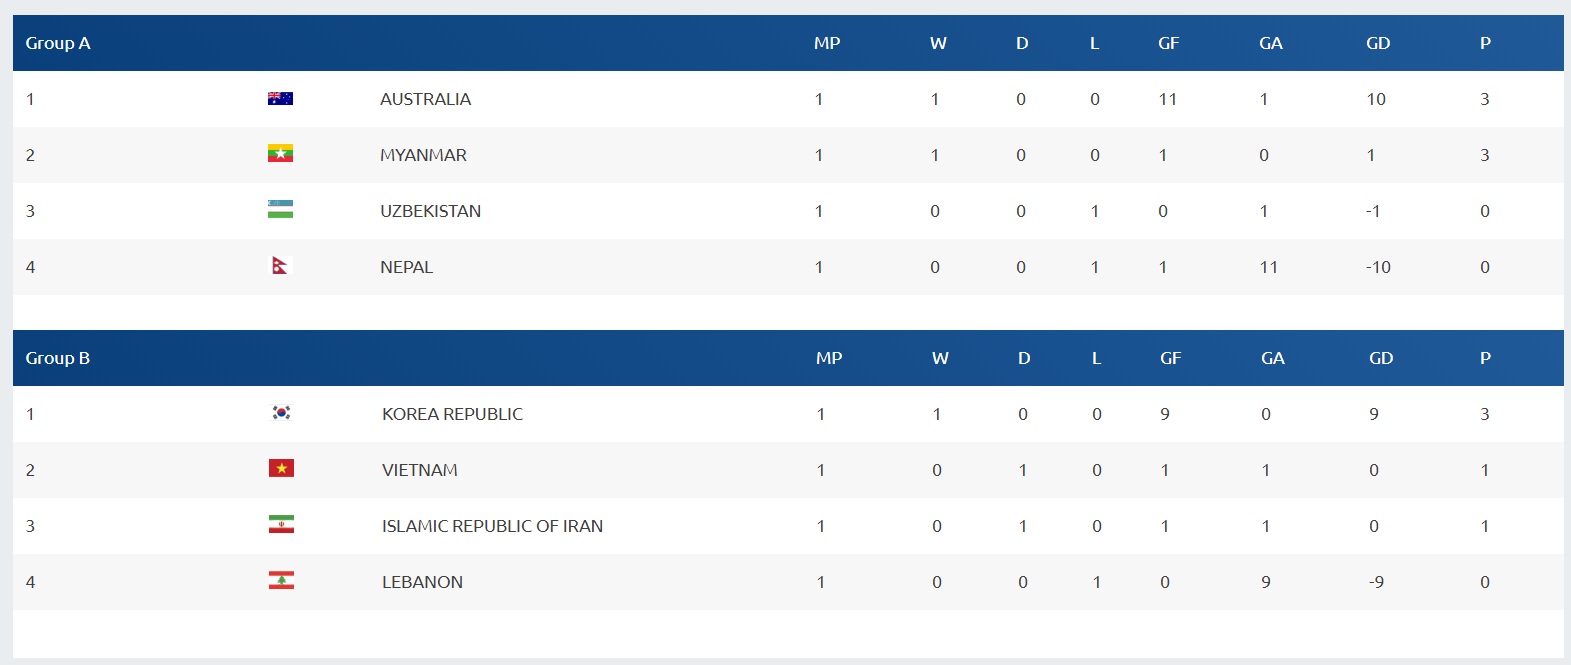Select the LEBANON team name
Image resolution: width=1571 pixels, height=665 pixels.
(422, 582)
